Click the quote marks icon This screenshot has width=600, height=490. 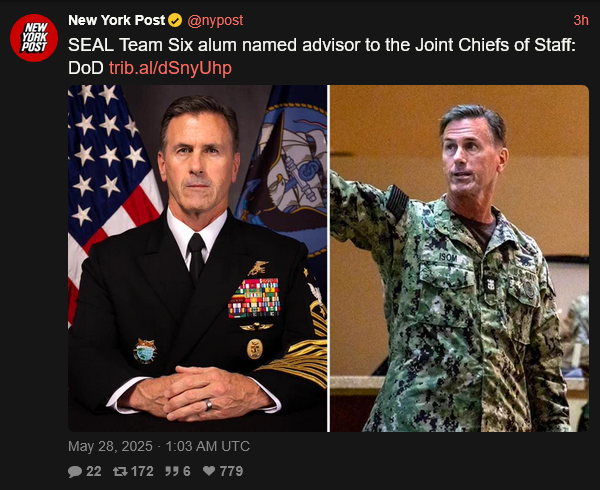click(172, 471)
